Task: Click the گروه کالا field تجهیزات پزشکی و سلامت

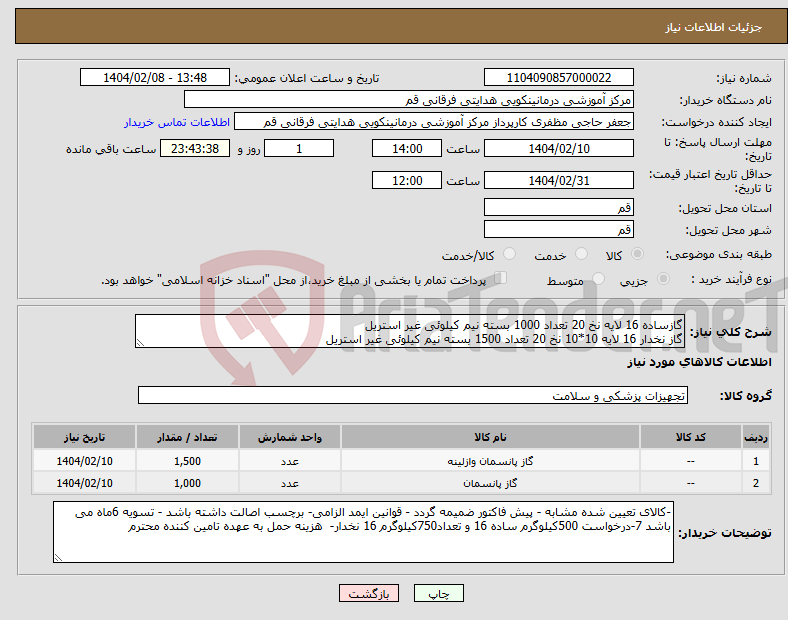Action: click(x=413, y=395)
